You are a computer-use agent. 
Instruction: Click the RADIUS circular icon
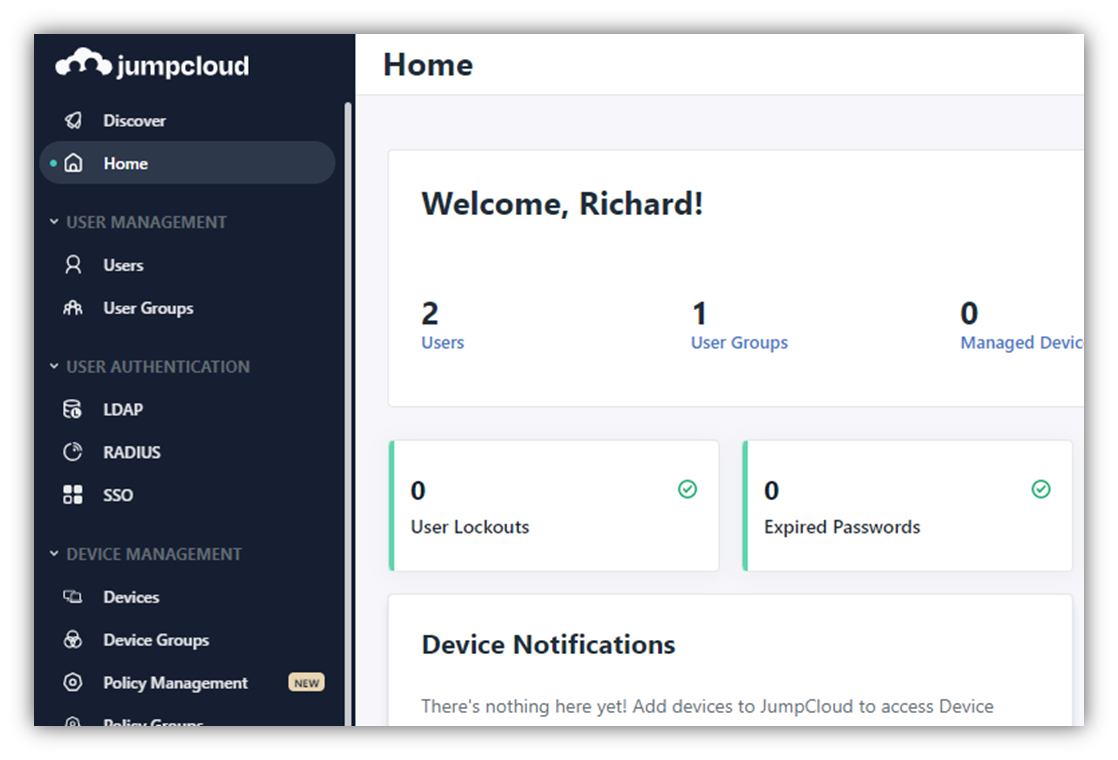73,452
